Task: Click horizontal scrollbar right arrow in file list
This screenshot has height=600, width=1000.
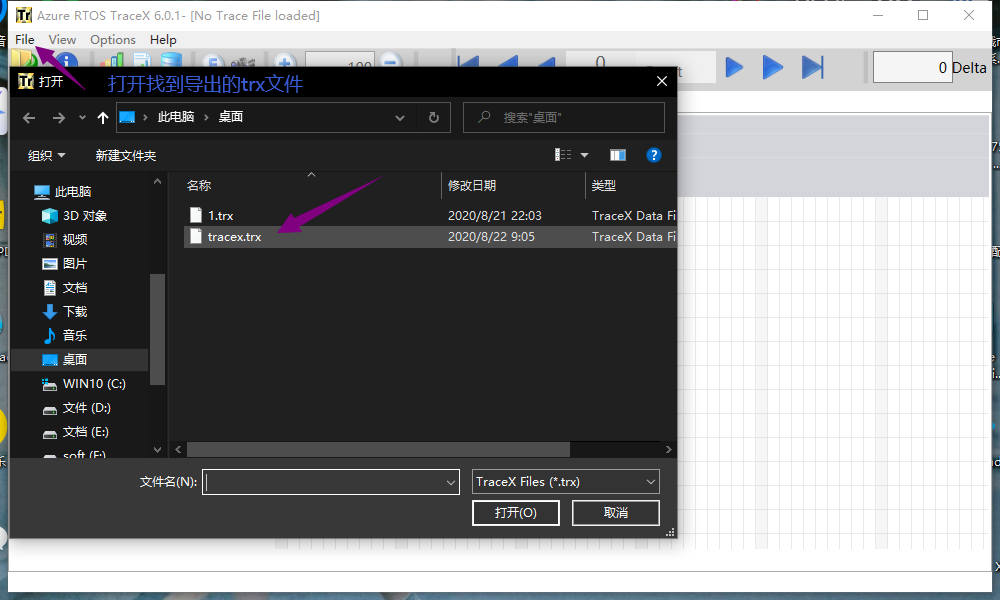Action: pyautogui.click(x=668, y=450)
